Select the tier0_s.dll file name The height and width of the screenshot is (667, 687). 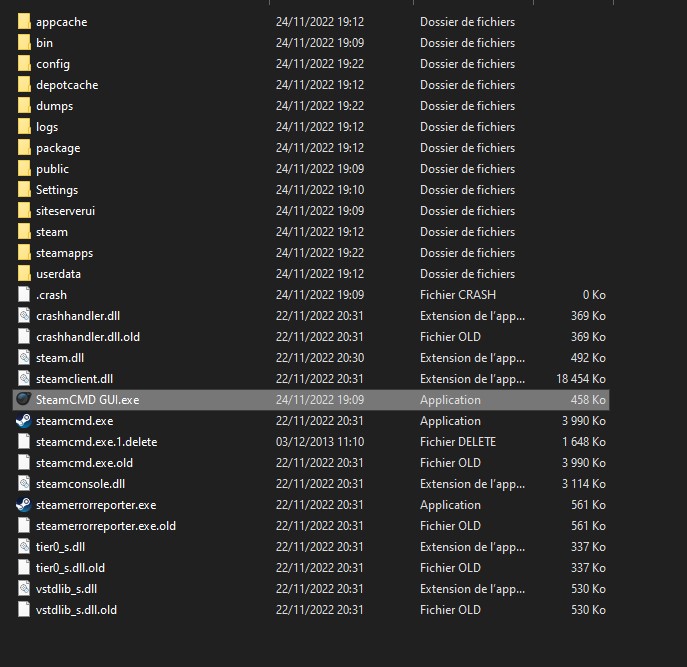[x=60, y=547]
